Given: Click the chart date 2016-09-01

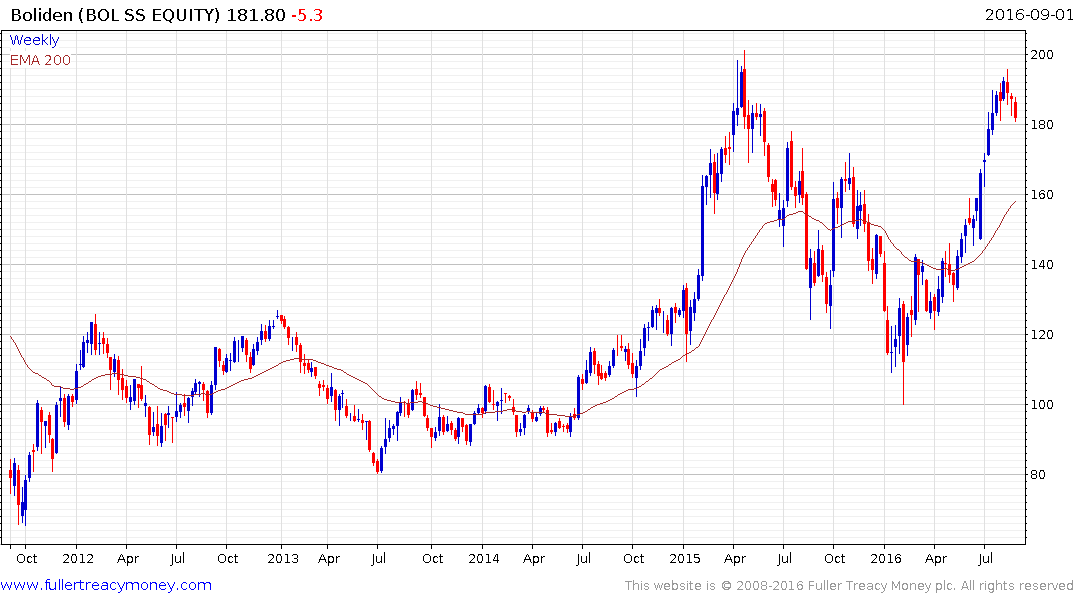Looking at the screenshot, I should click(x=1029, y=14).
